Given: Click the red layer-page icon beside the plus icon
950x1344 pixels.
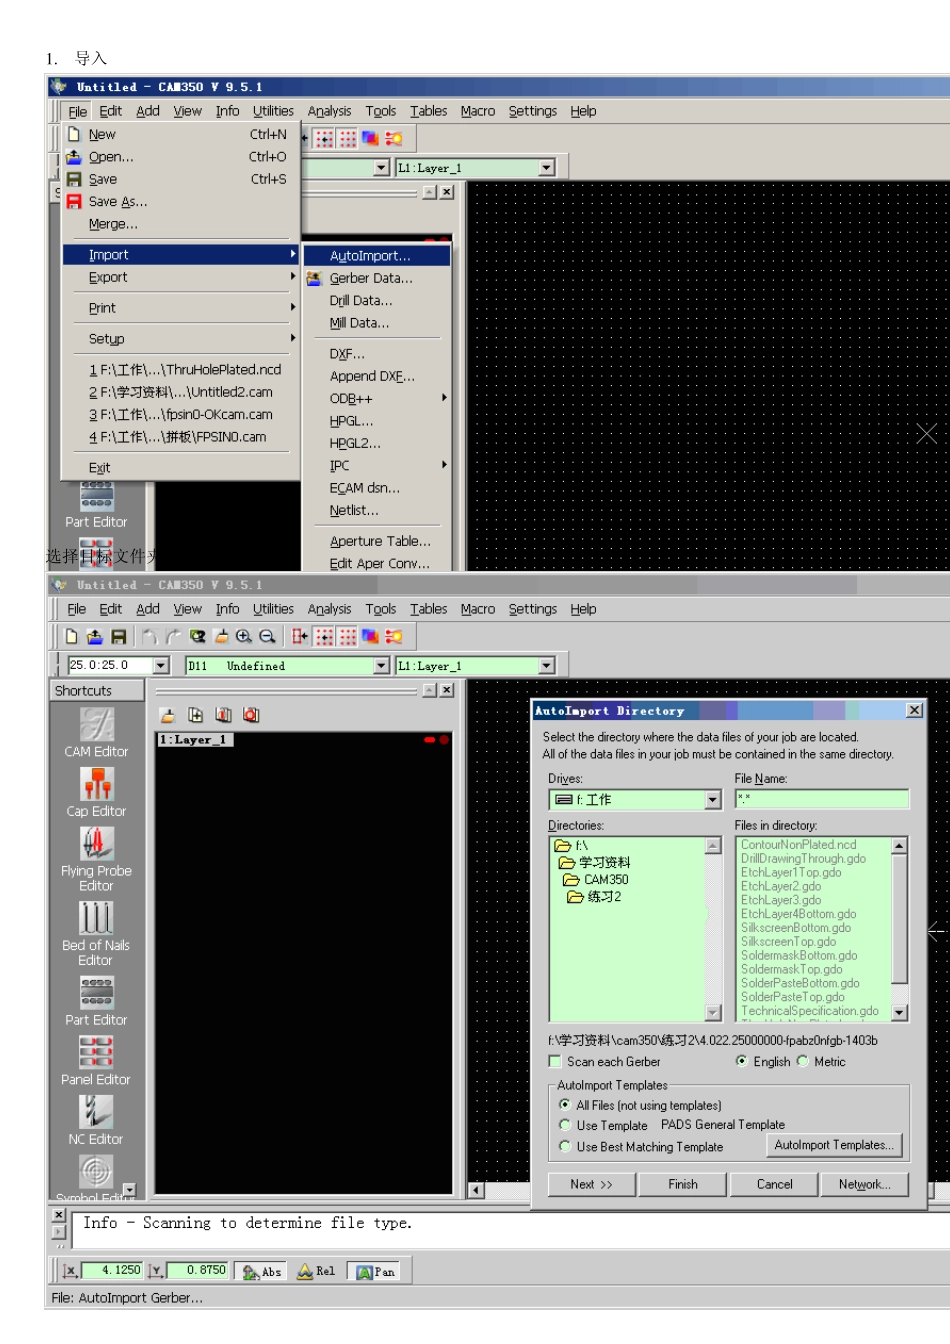Looking at the screenshot, I should pyautogui.click(x=223, y=715).
